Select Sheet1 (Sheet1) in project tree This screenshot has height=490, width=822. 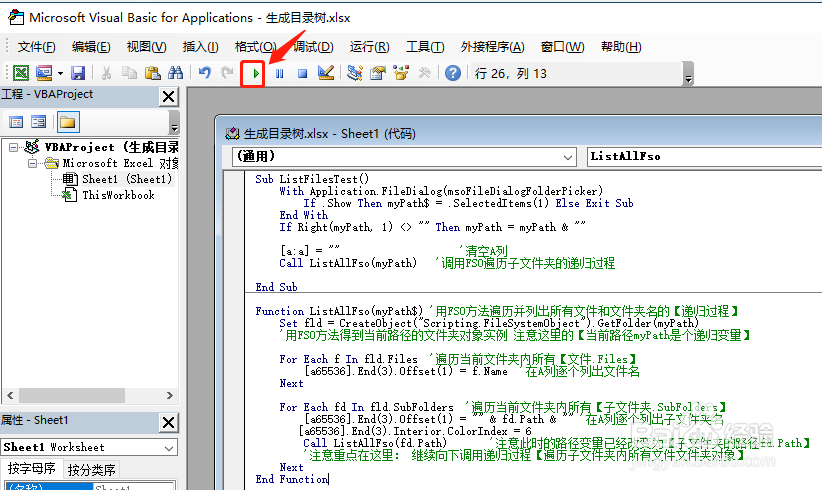[127, 179]
